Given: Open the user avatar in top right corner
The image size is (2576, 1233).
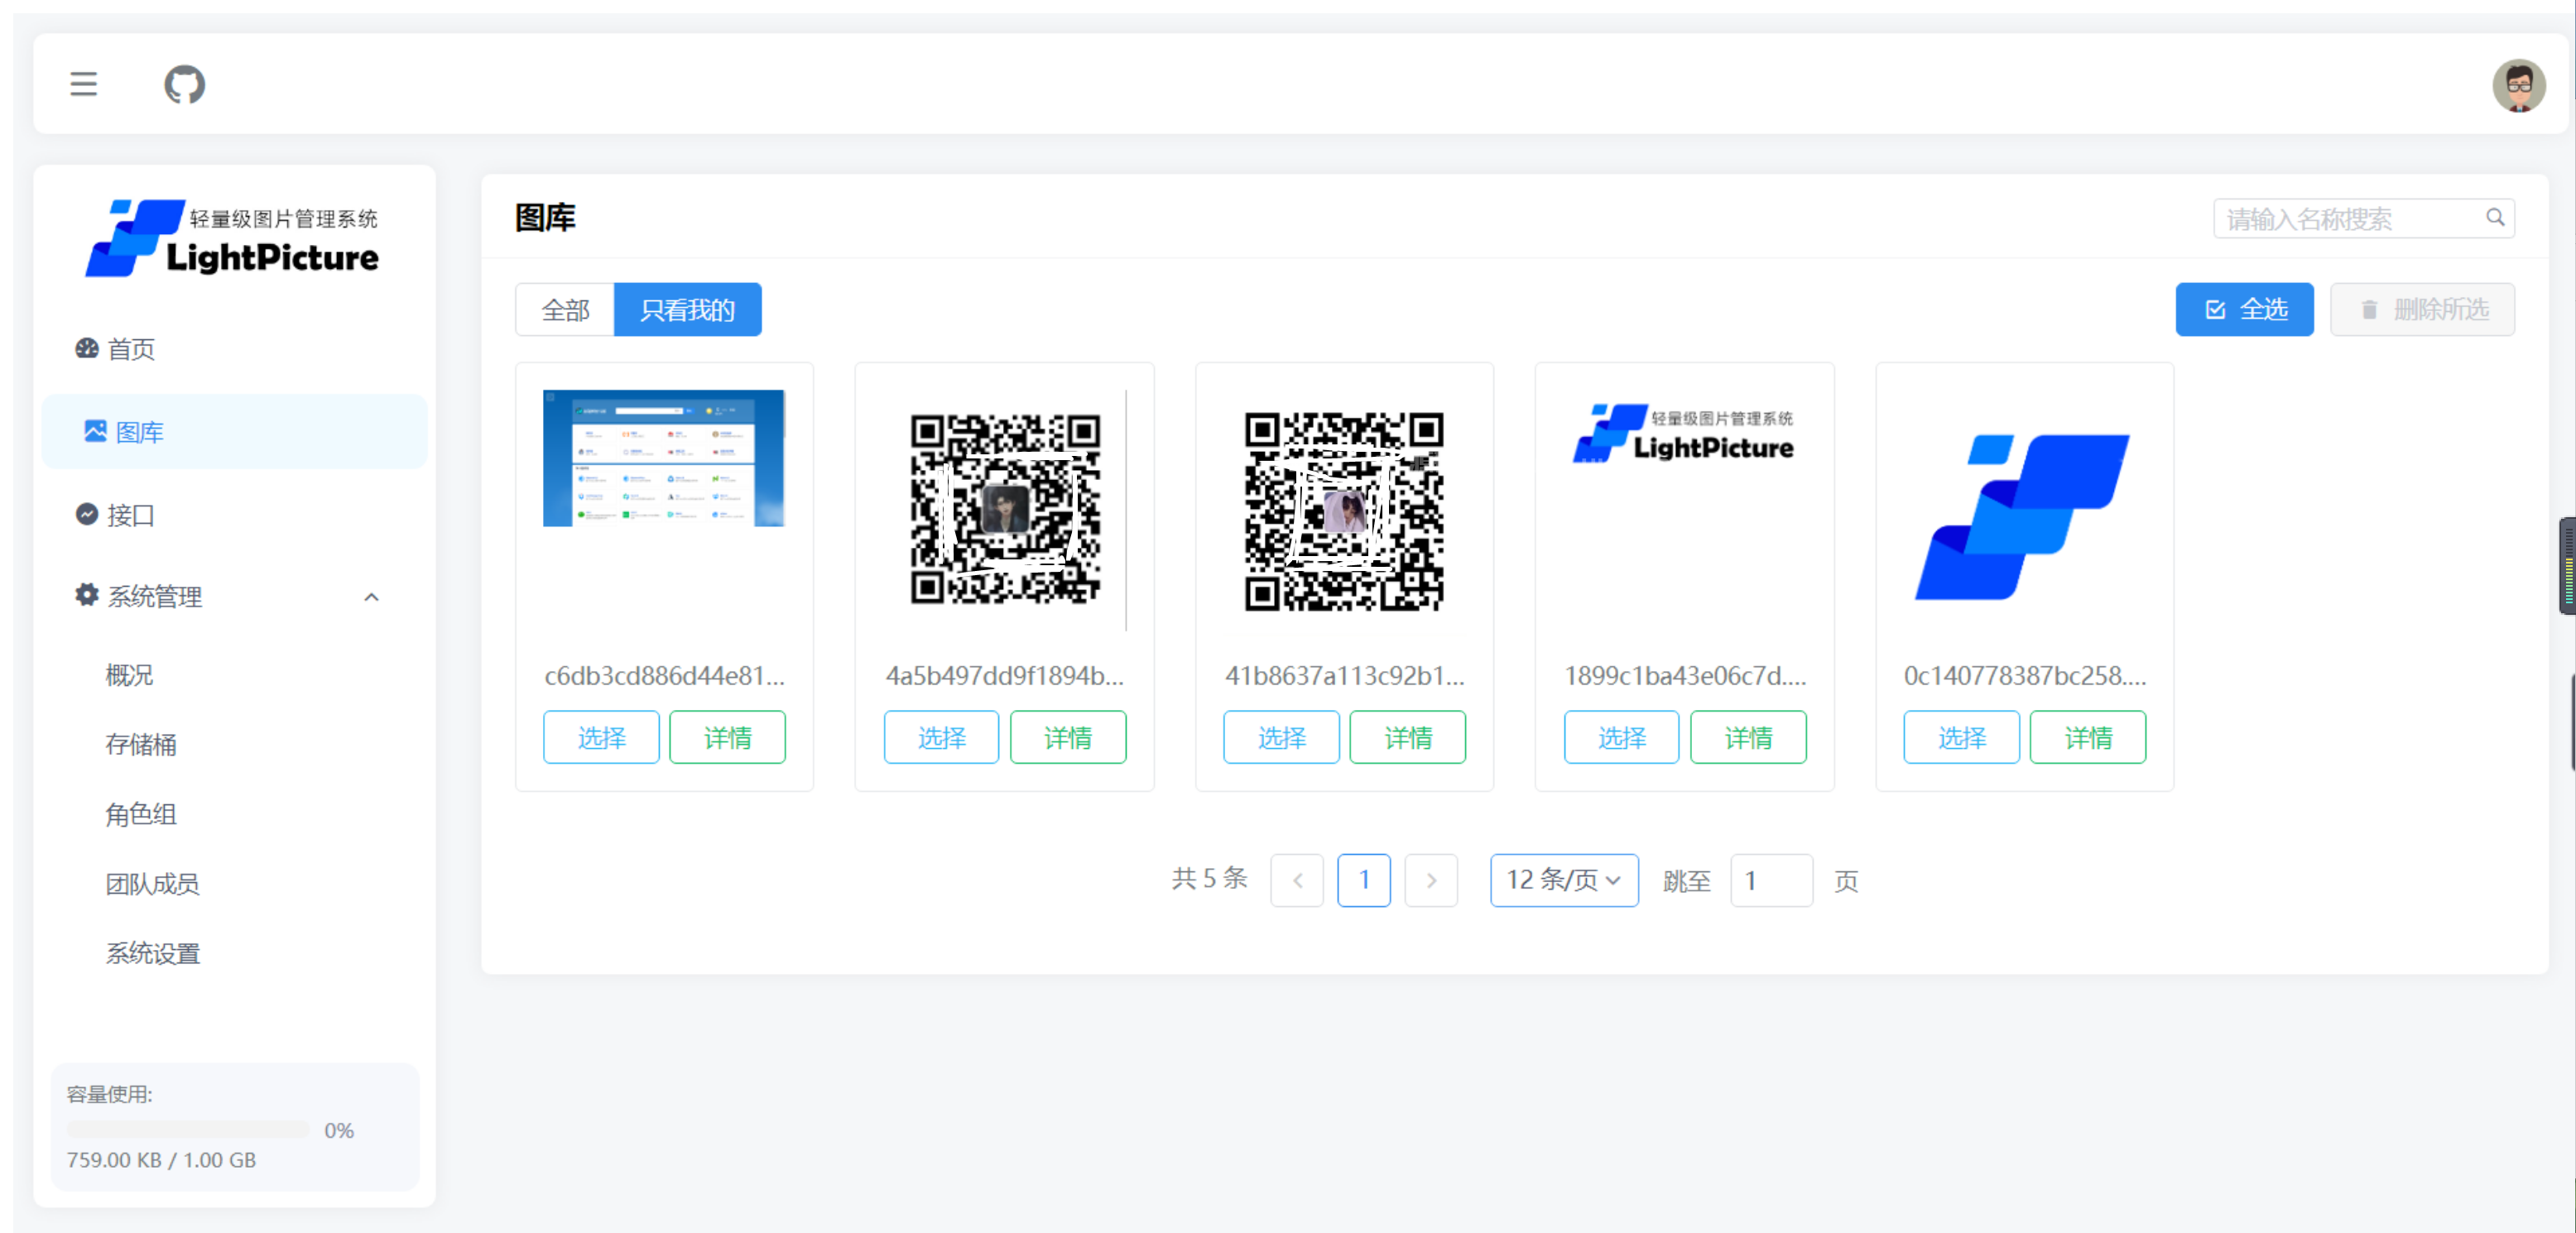Looking at the screenshot, I should click(2519, 84).
